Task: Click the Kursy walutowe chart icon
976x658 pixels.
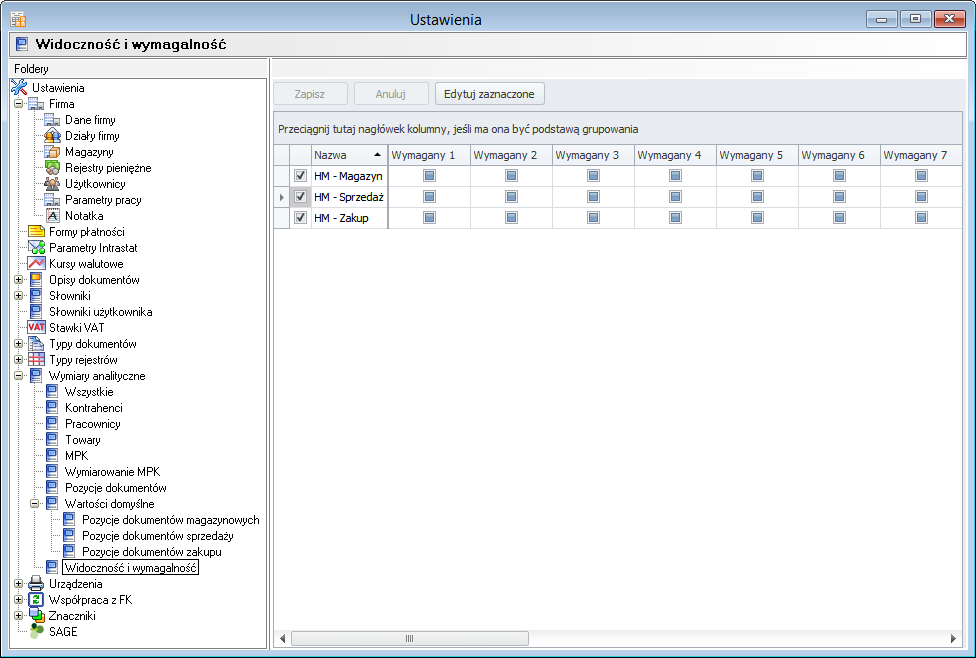Action: coord(36,264)
